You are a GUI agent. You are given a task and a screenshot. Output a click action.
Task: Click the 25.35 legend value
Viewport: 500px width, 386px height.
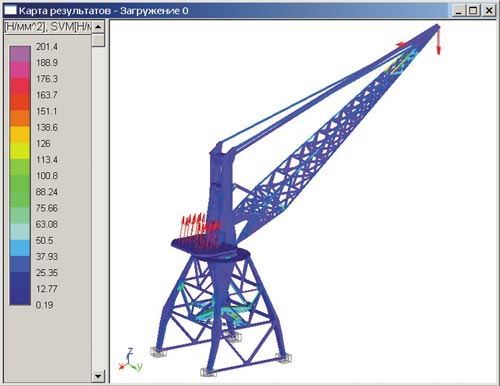point(47,273)
